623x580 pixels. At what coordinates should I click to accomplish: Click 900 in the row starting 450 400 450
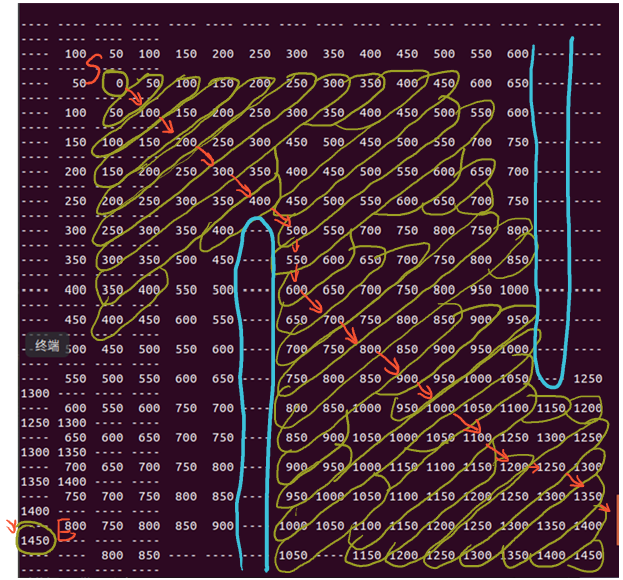pos(481,319)
